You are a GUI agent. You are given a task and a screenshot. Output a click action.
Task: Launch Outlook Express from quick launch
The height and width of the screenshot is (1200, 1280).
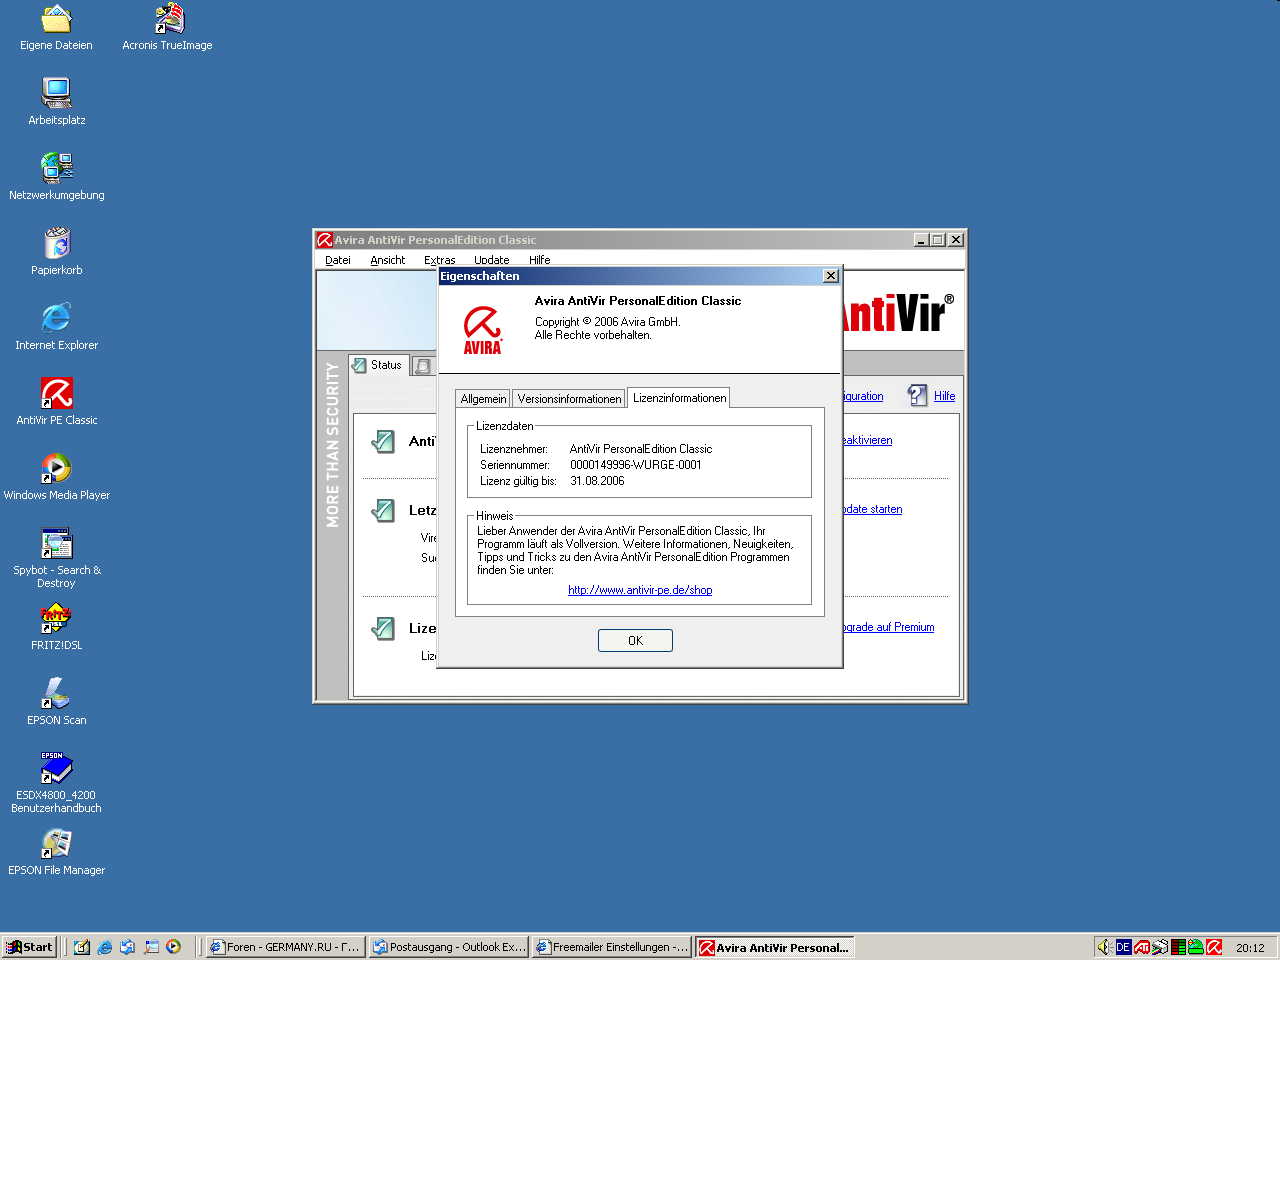[x=128, y=947]
